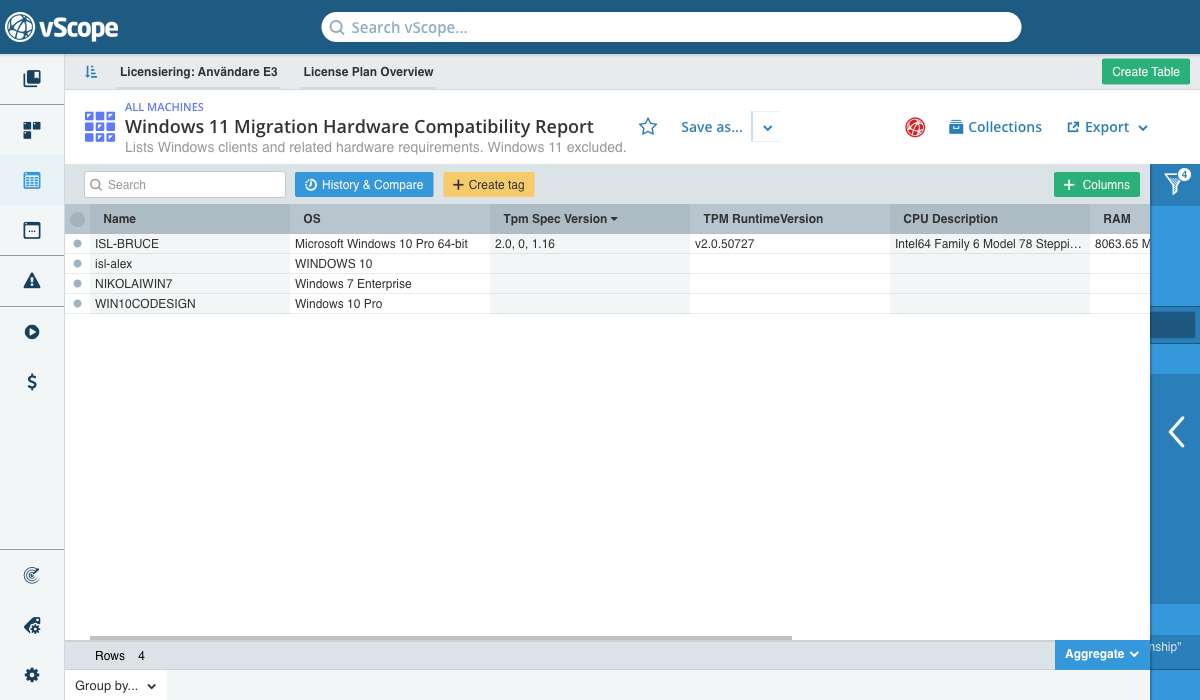Screen dimensions: 1200x700
Task: Open the library icon in the sidebar
Action: (32, 78)
